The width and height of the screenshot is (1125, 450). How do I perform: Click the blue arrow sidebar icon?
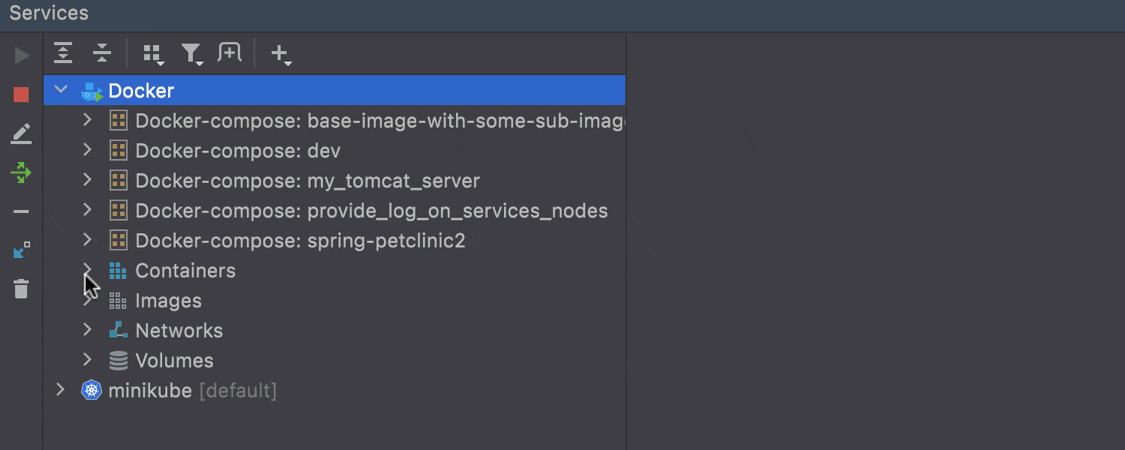(22, 250)
